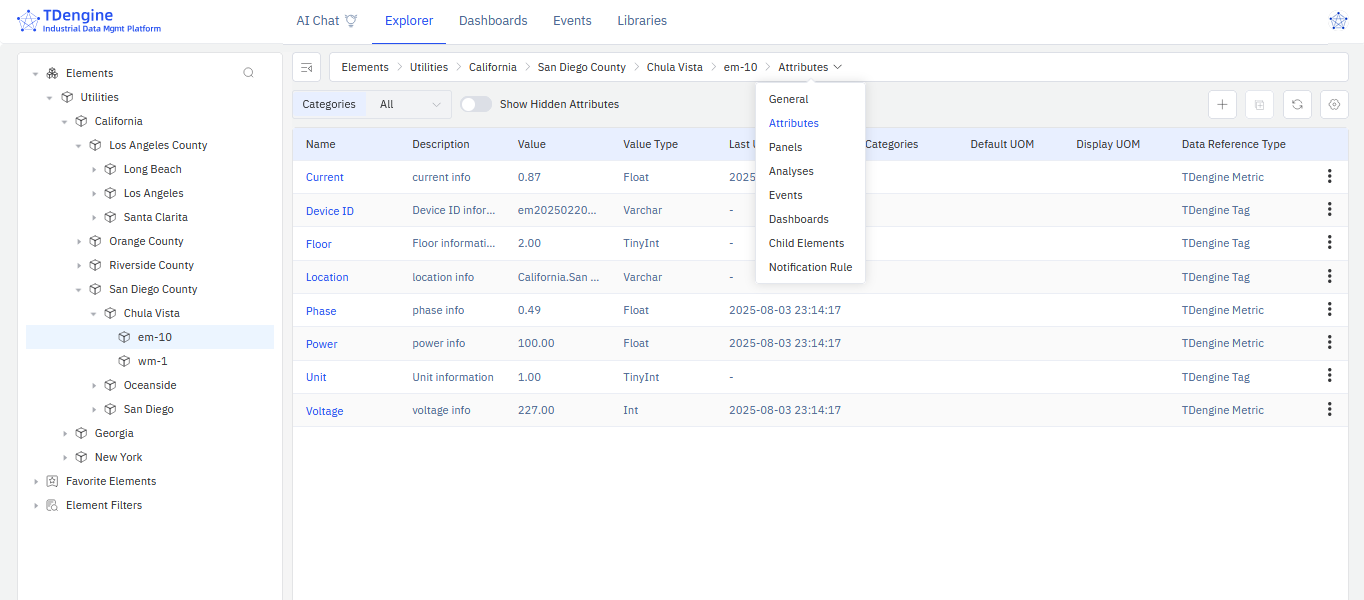This screenshot has width=1364, height=600.
Task: Click the save icon in the toolbar
Action: click(x=1259, y=104)
